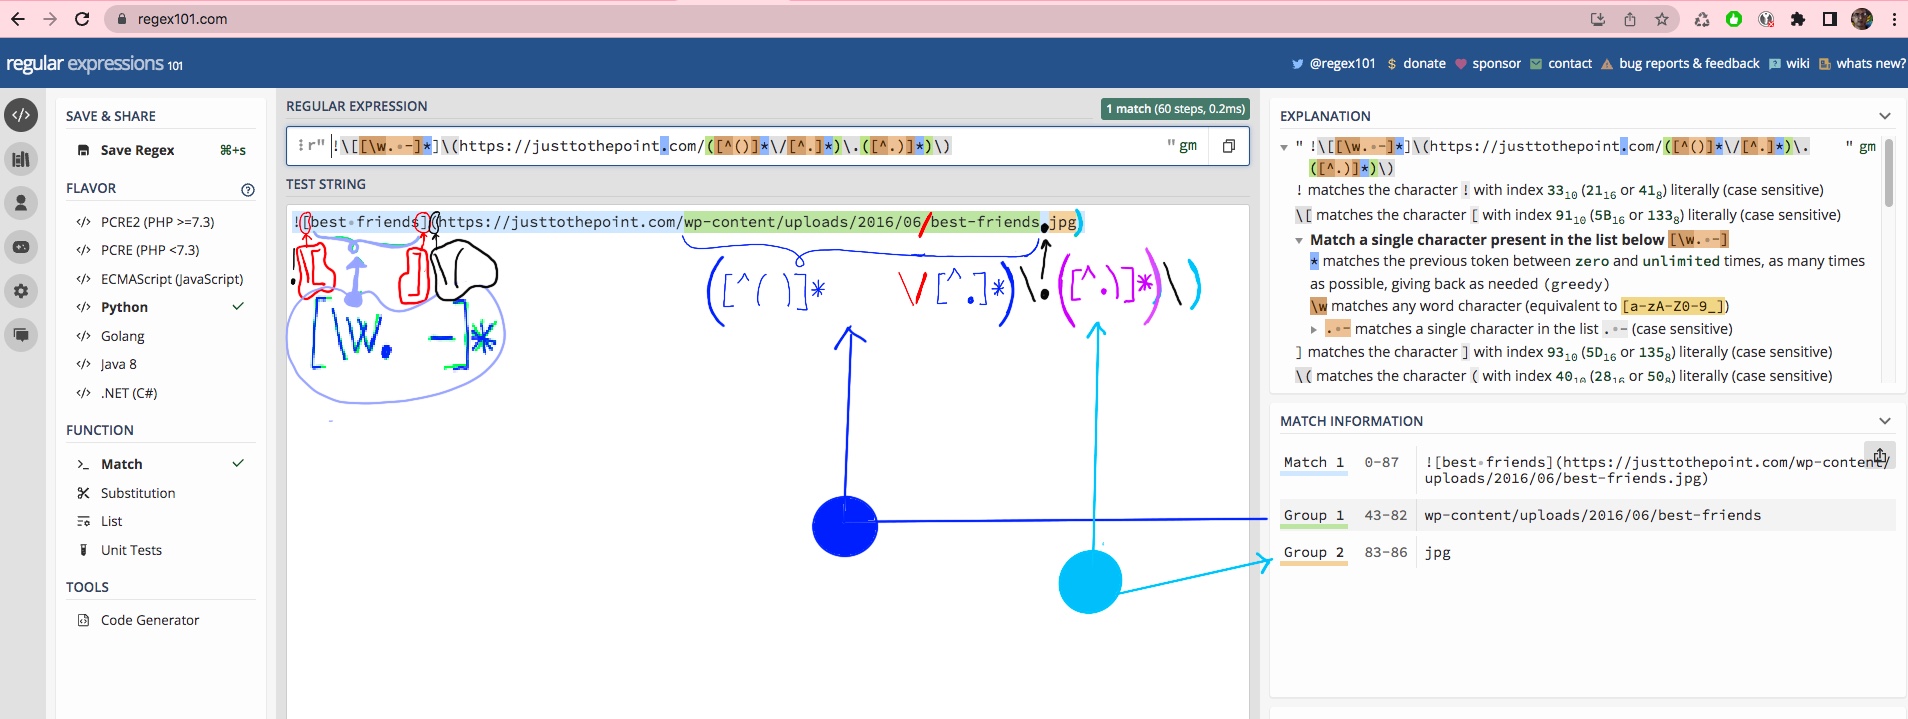The width and height of the screenshot is (1908, 719).
Task: Collapse the Explanation panel
Action: pos(1885,116)
